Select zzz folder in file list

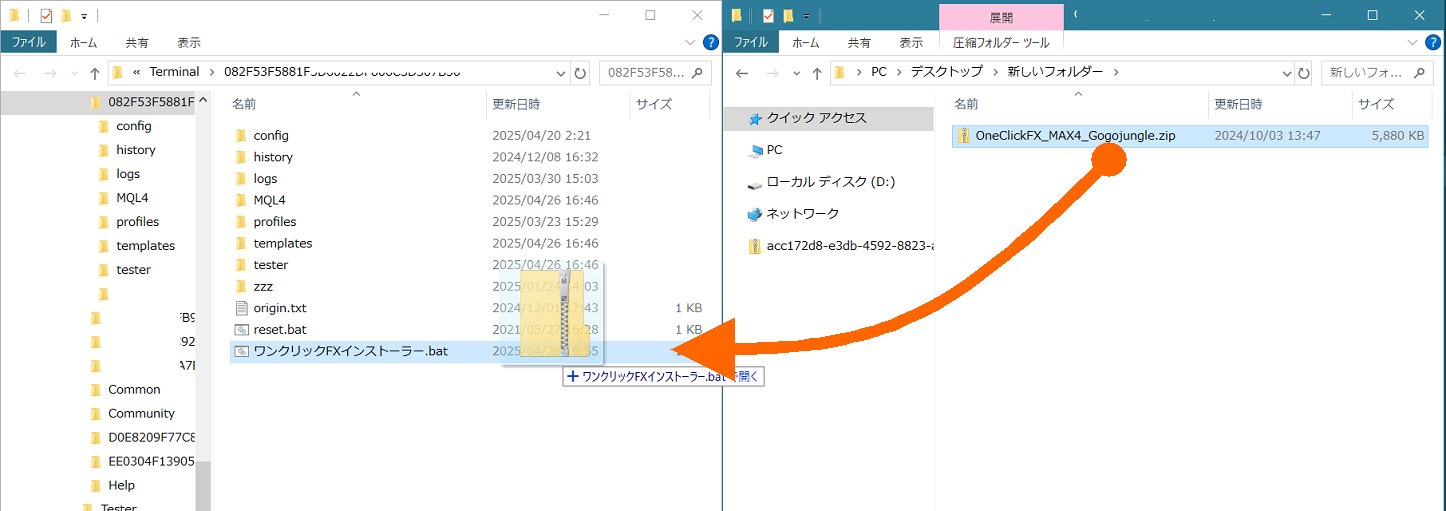tap(263, 287)
